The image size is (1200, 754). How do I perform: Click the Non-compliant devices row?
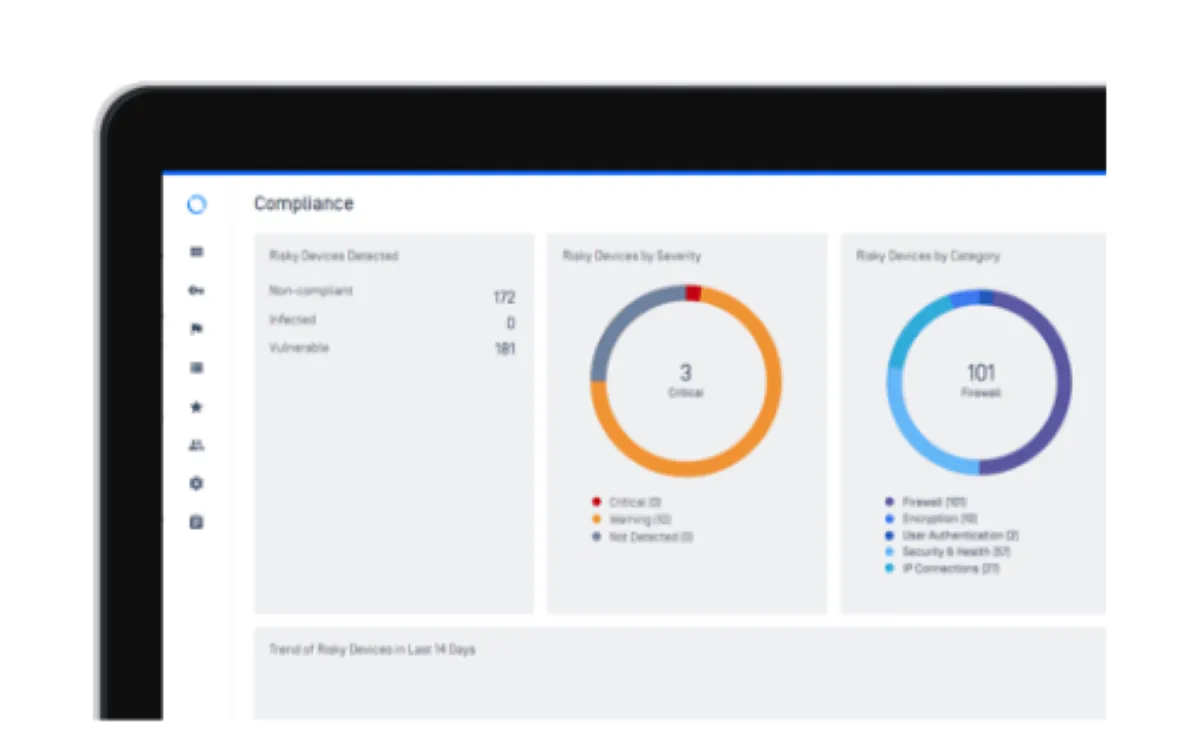[392, 294]
